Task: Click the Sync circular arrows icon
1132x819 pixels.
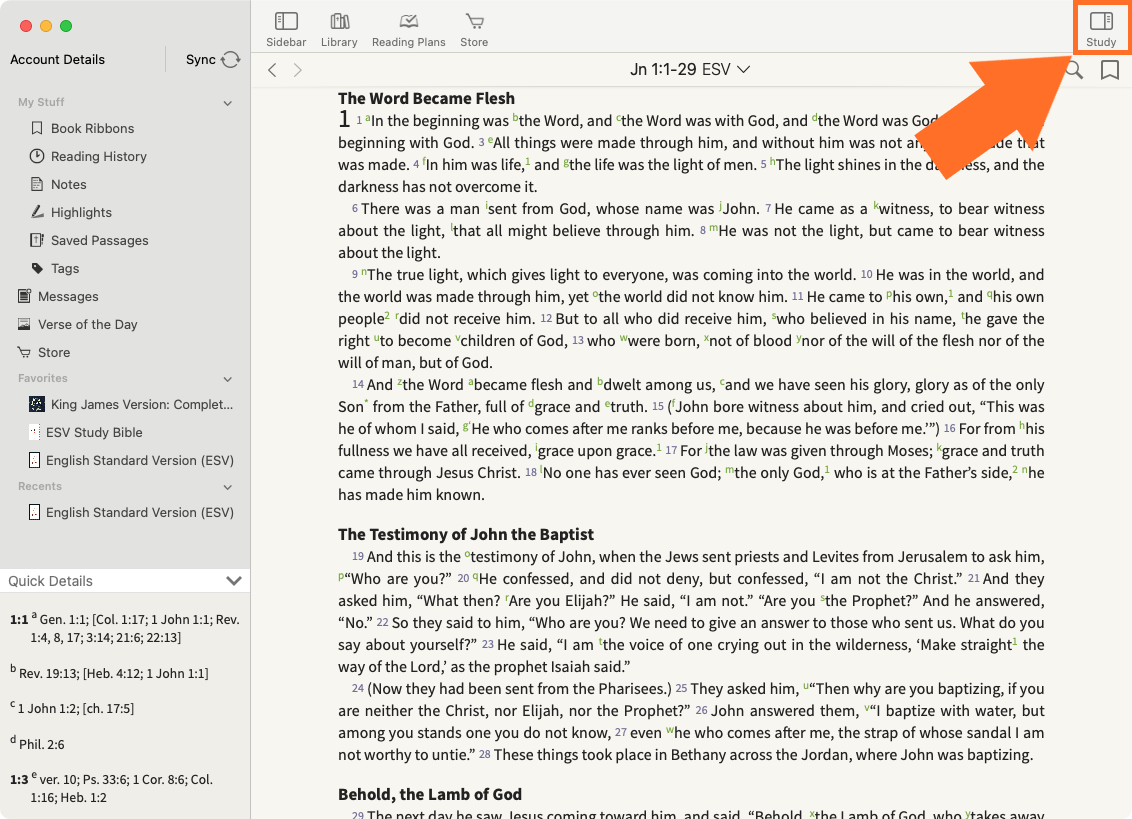Action: pyautogui.click(x=230, y=59)
